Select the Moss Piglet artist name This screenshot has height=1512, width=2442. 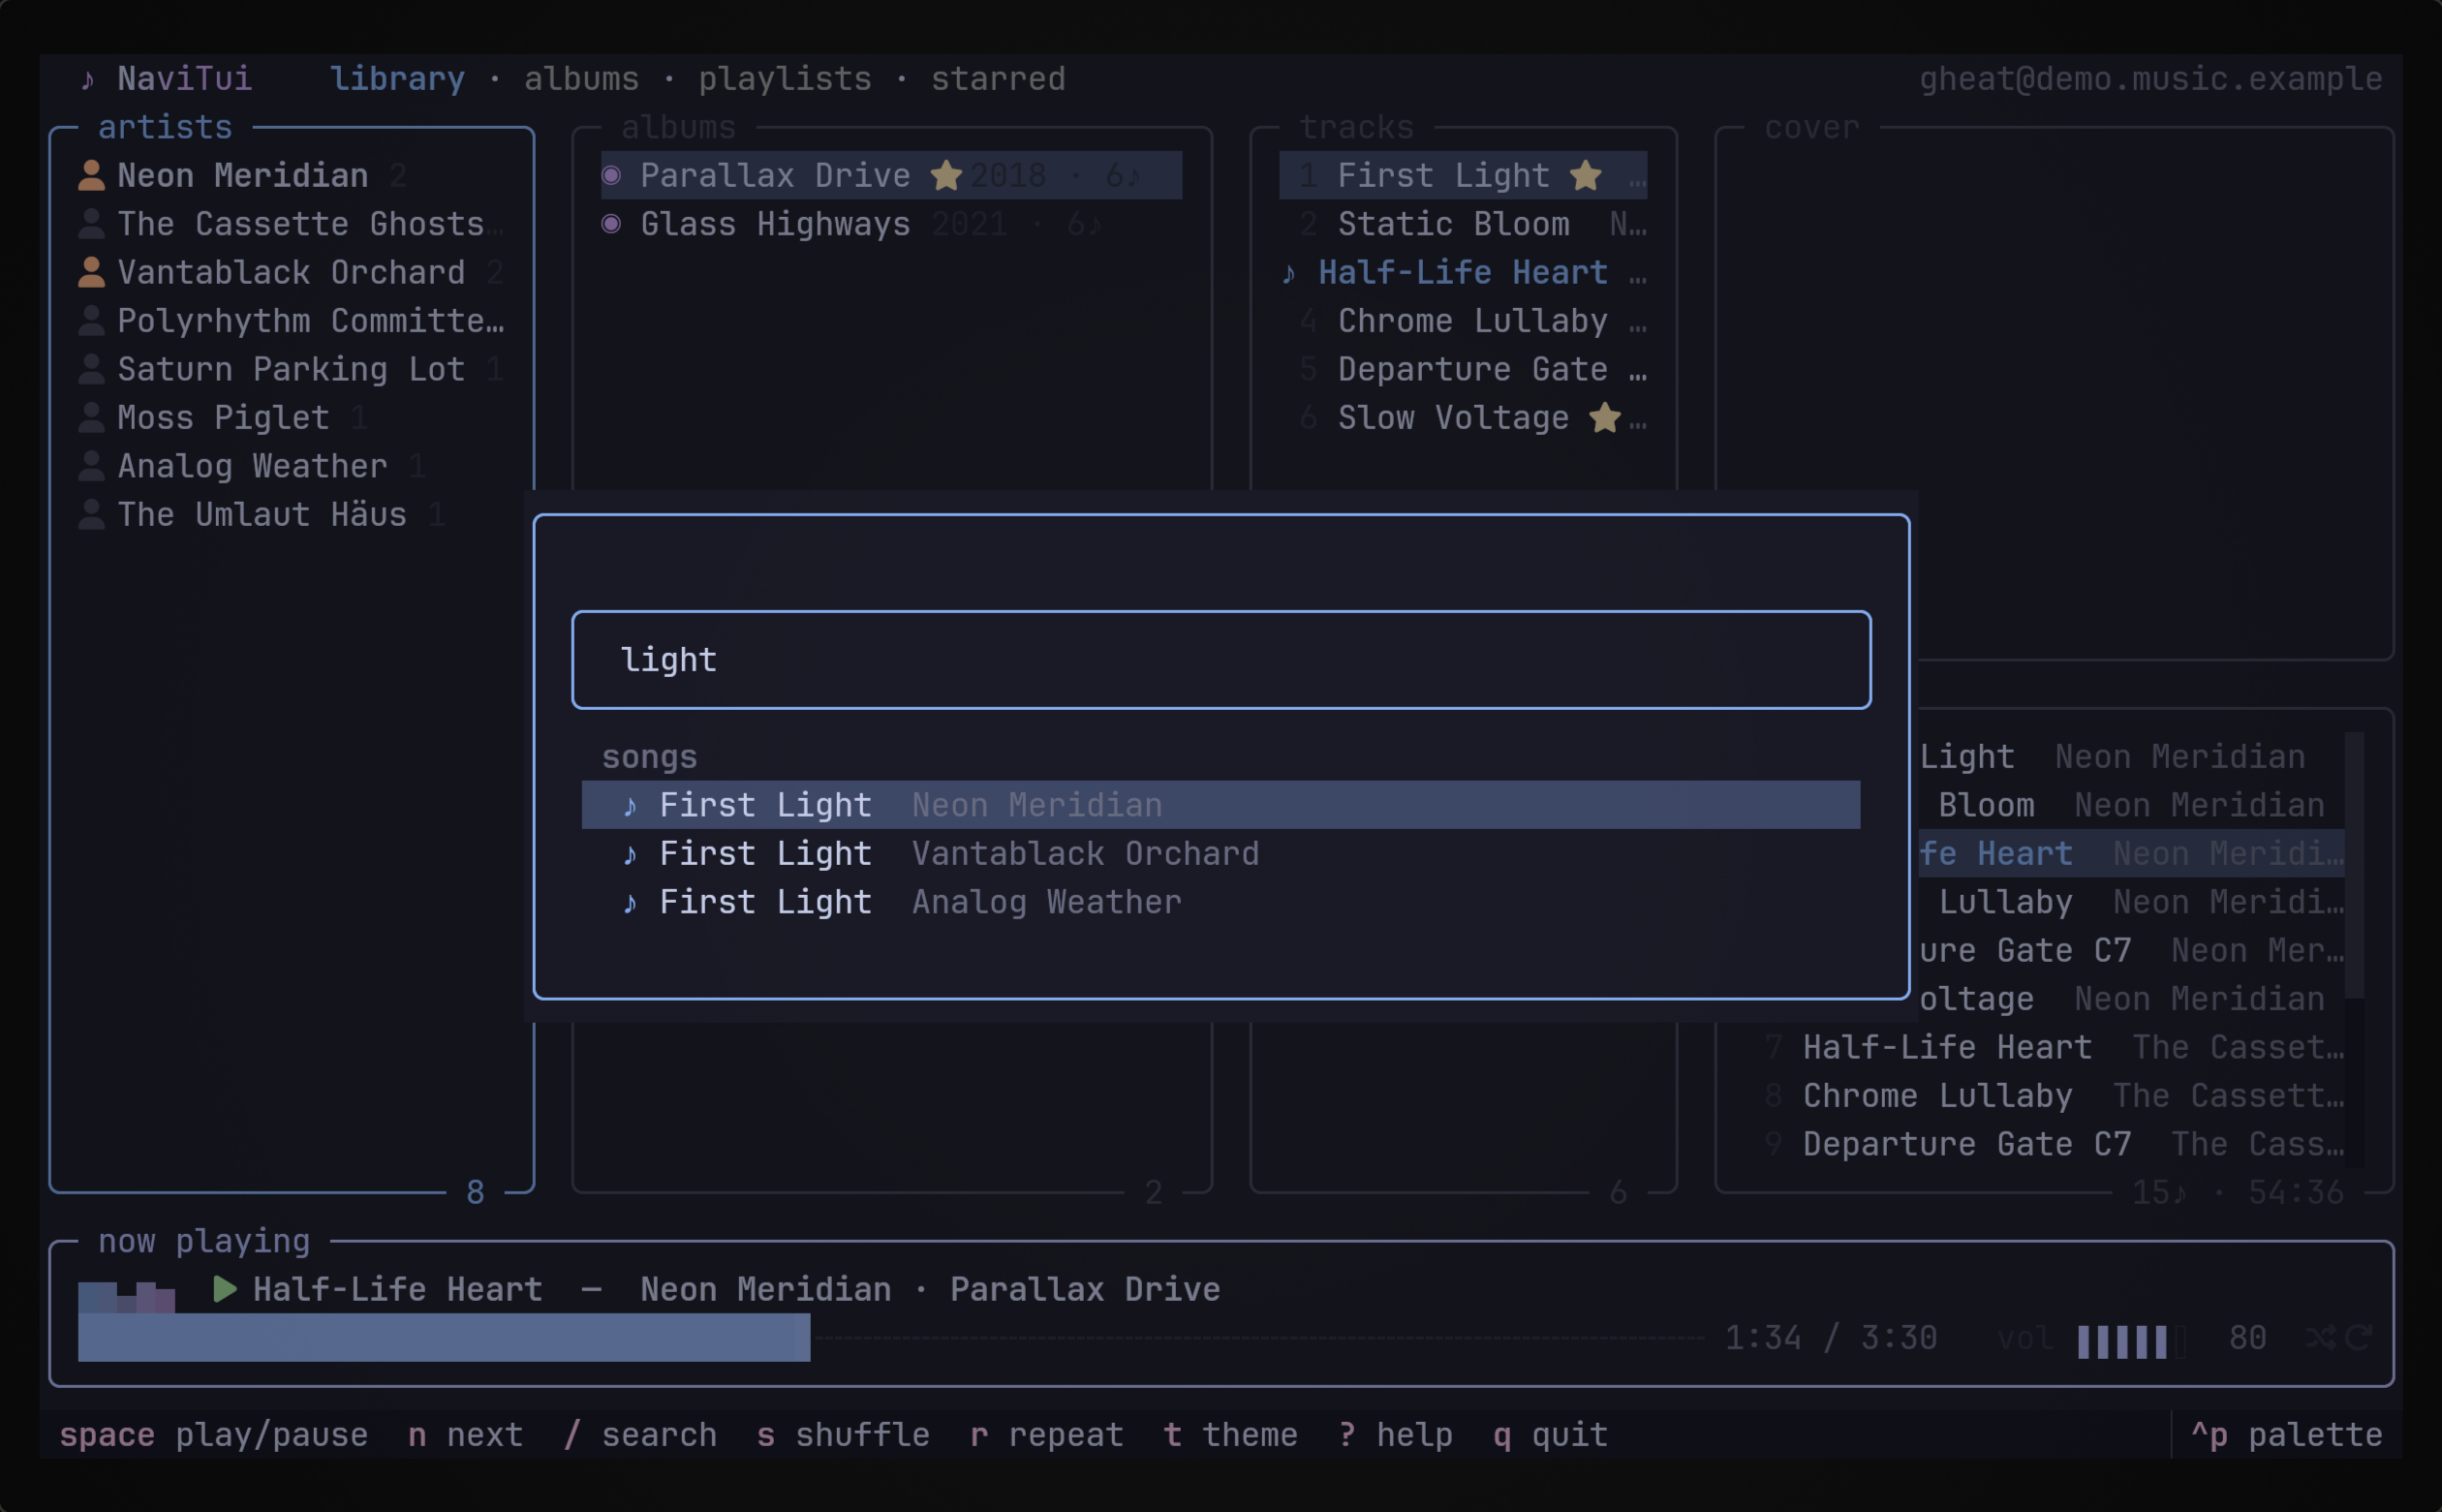[x=223, y=417]
